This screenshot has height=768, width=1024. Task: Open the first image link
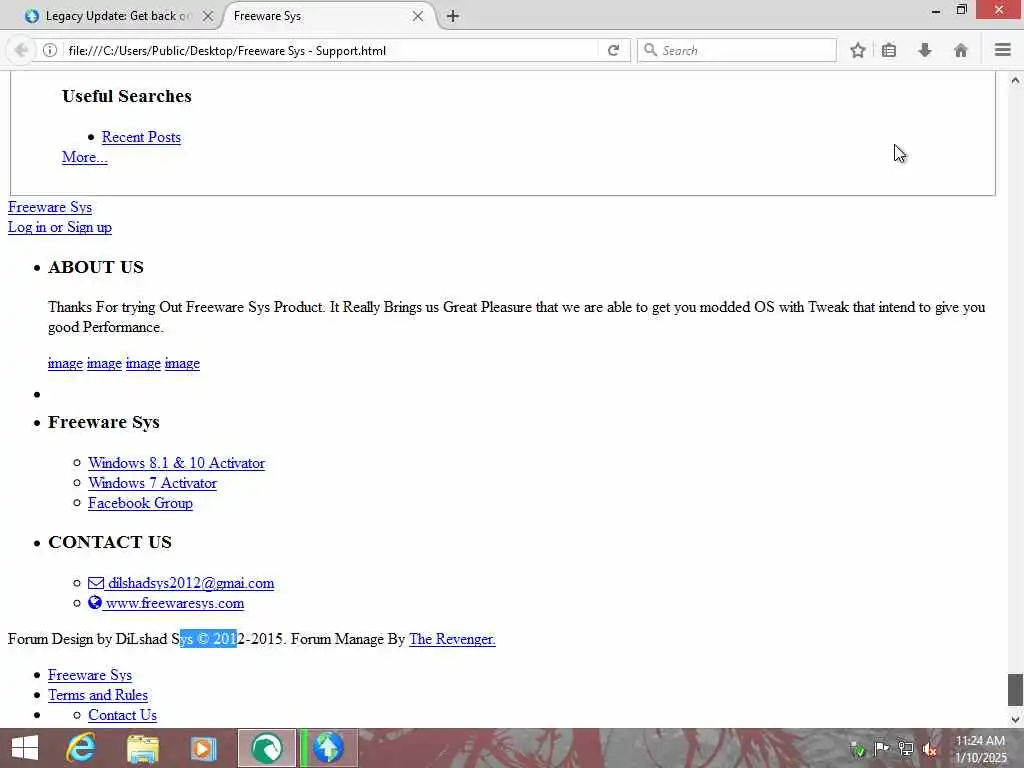(x=65, y=363)
